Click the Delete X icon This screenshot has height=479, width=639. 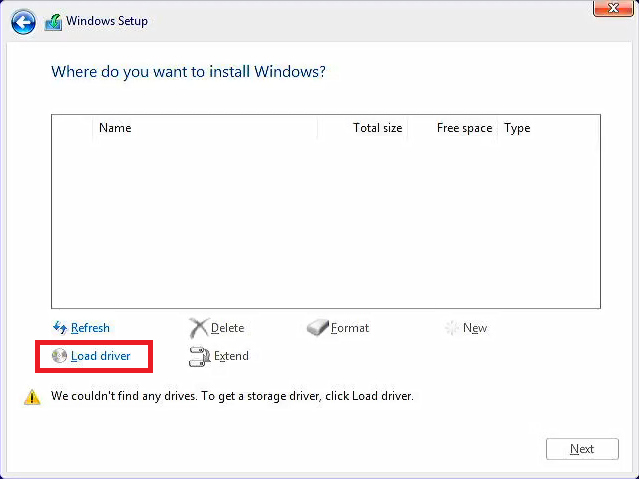(x=198, y=328)
